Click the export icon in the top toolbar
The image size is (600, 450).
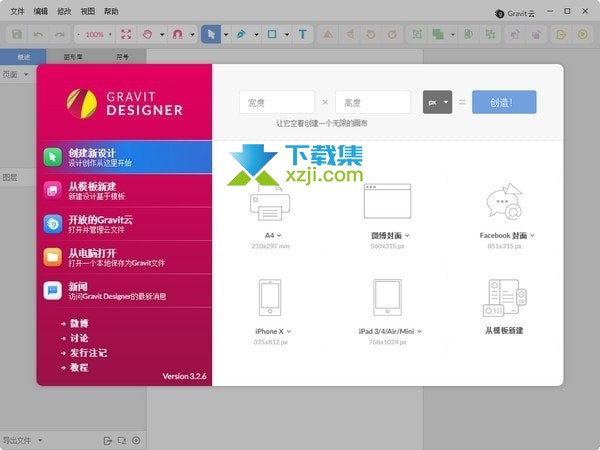point(561,34)
